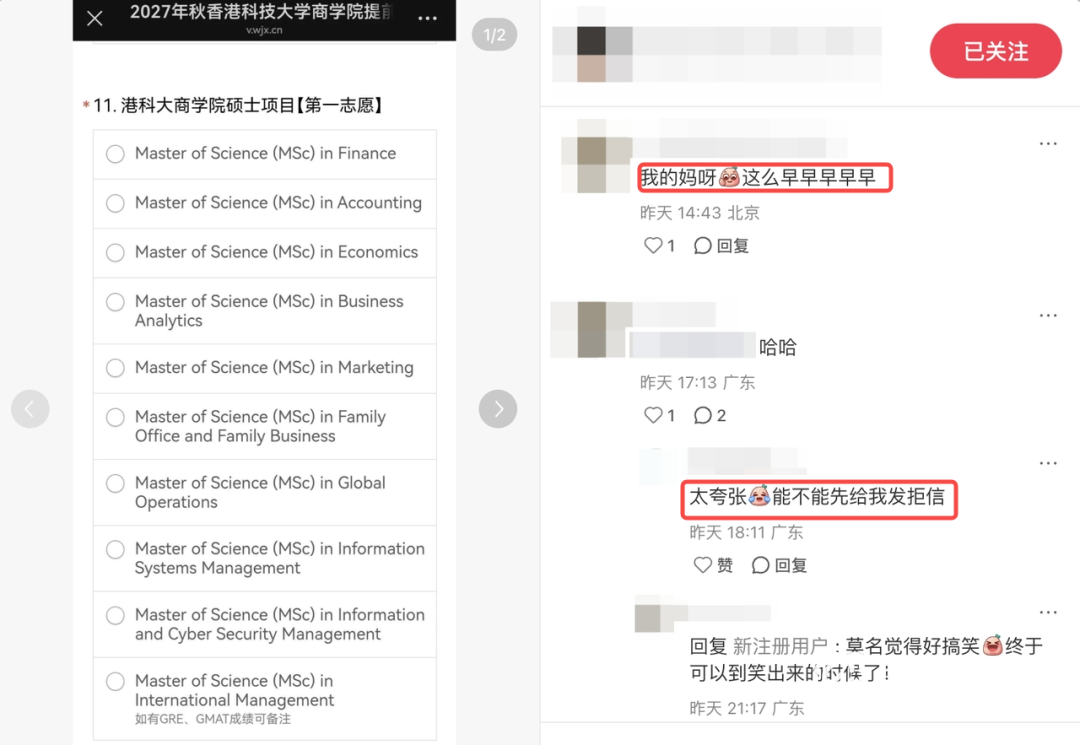The height and width of the screenshot is (745, 1080).
Task: Open the three-dot menu in survey header
Action: coord(427,19)
